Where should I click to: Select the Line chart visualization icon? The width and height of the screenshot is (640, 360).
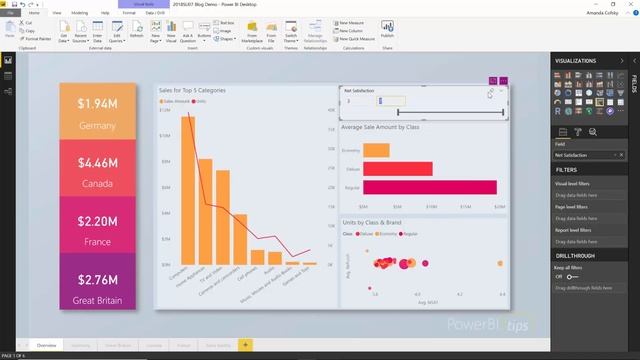[x=620, y=75]
